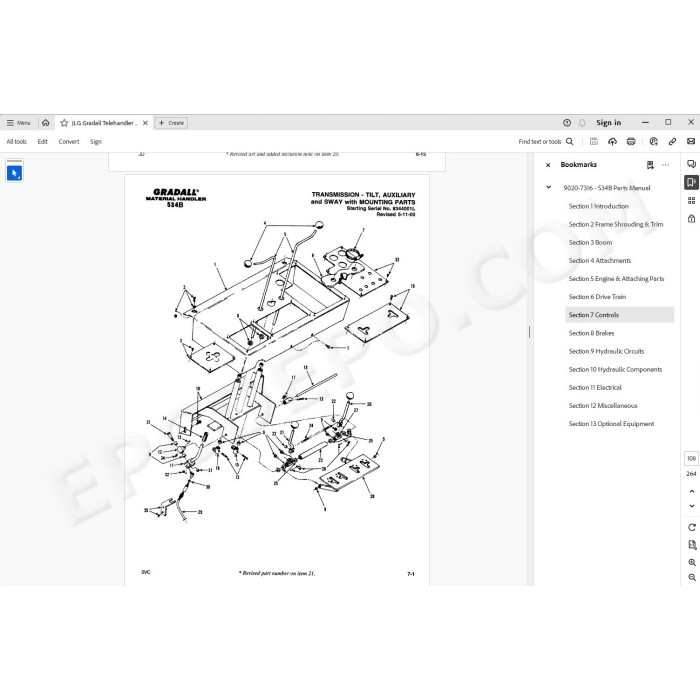Rotate the page view icon

point(692,527)
